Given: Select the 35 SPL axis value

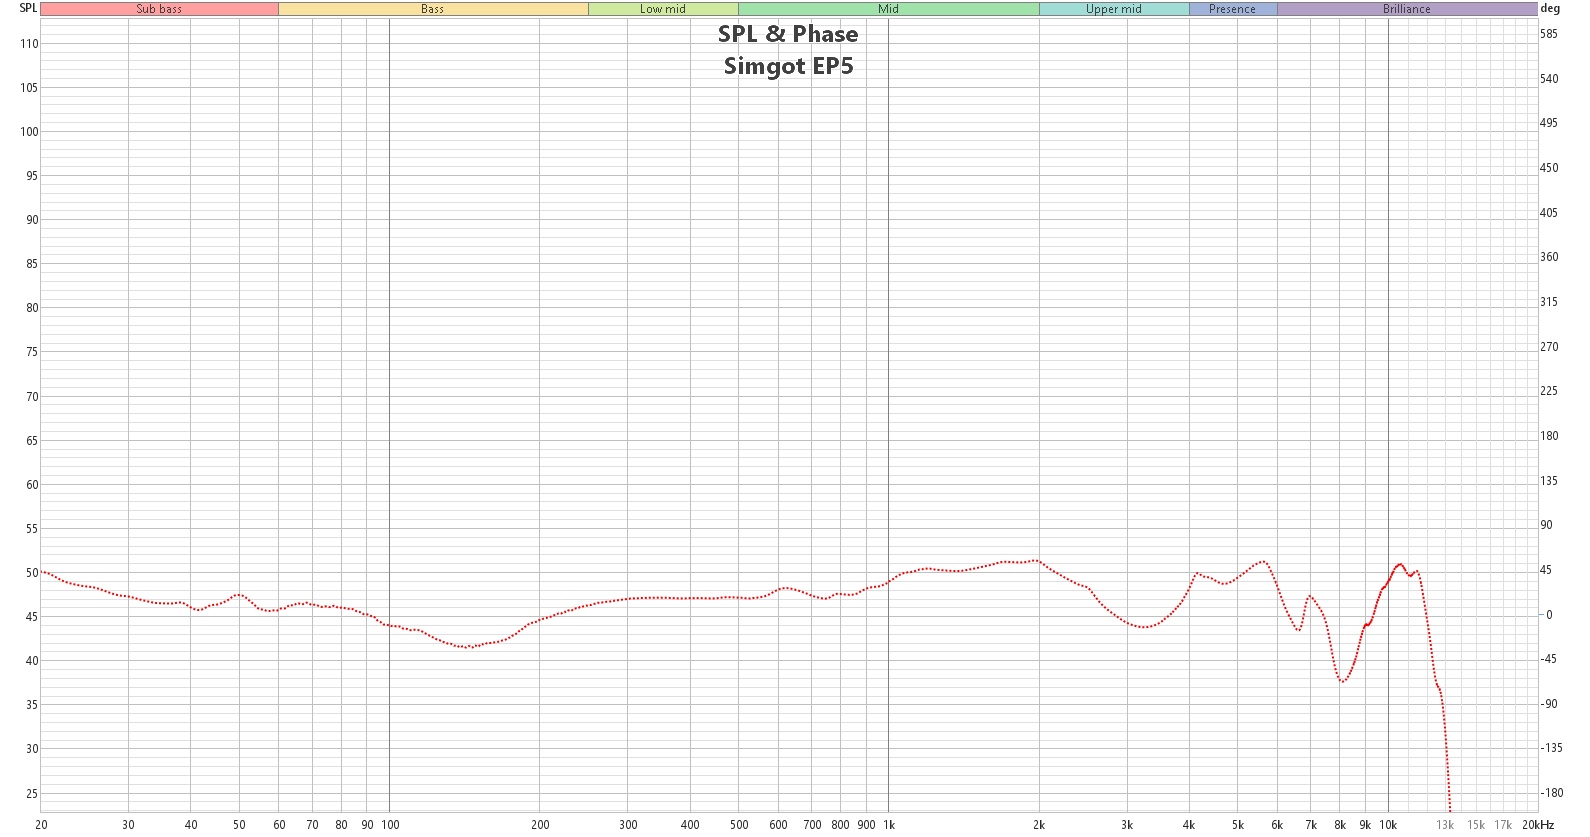Looking at the screenshot, I should tap(32, 705).
